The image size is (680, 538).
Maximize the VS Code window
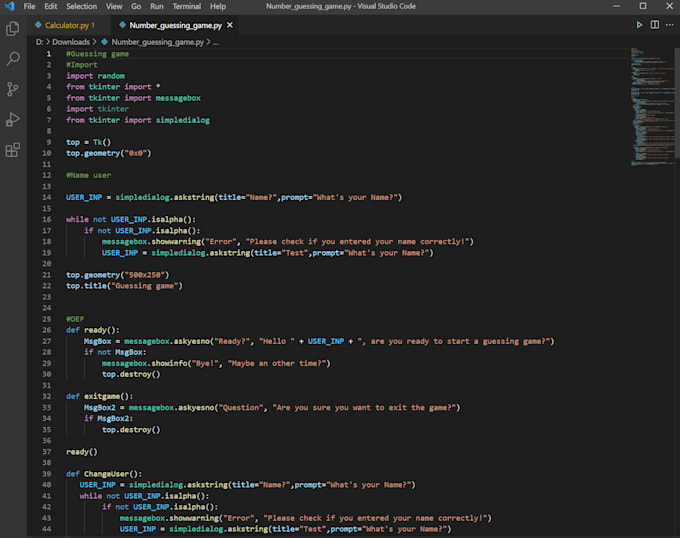pyautogui.click(x=643, y=6)
